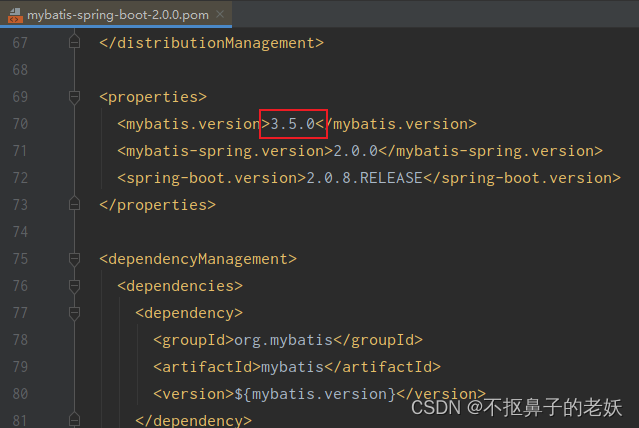Click the </distributionManagement> closing tag
The image size is (639, 428).
point(212,43)
